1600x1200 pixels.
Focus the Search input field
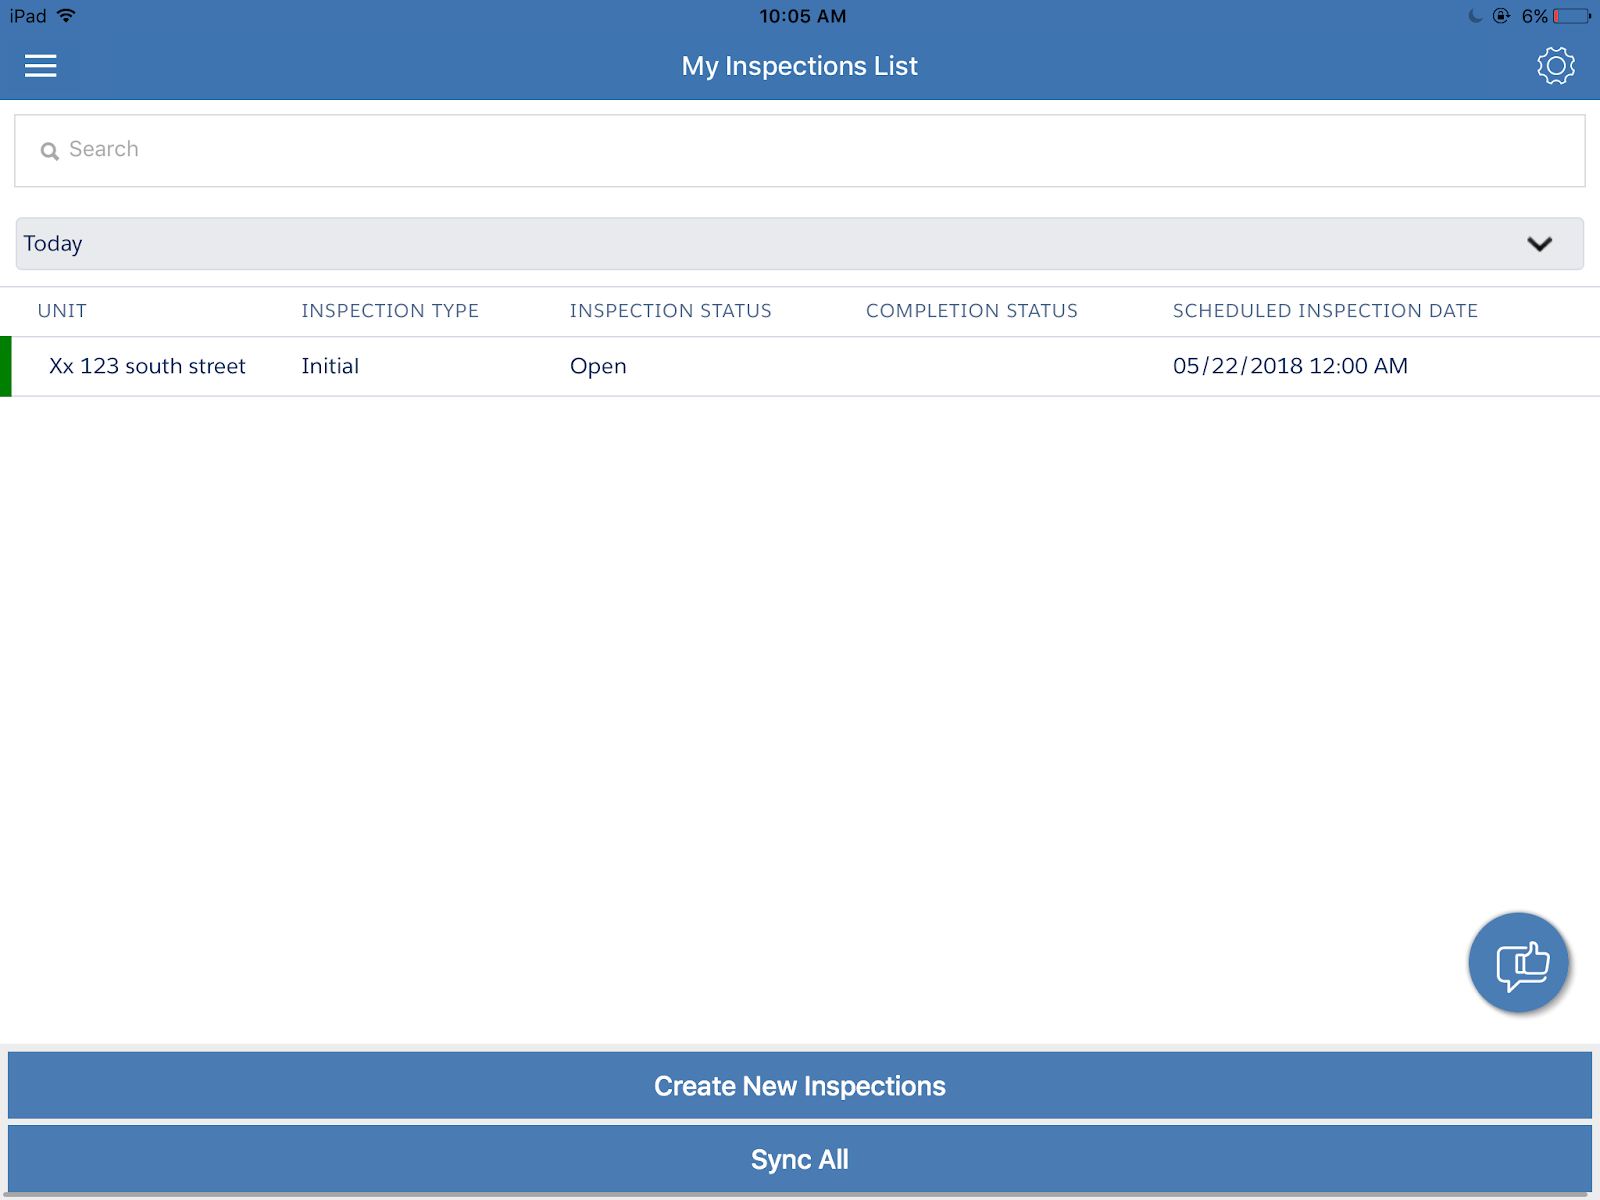[x=800, y=151]
